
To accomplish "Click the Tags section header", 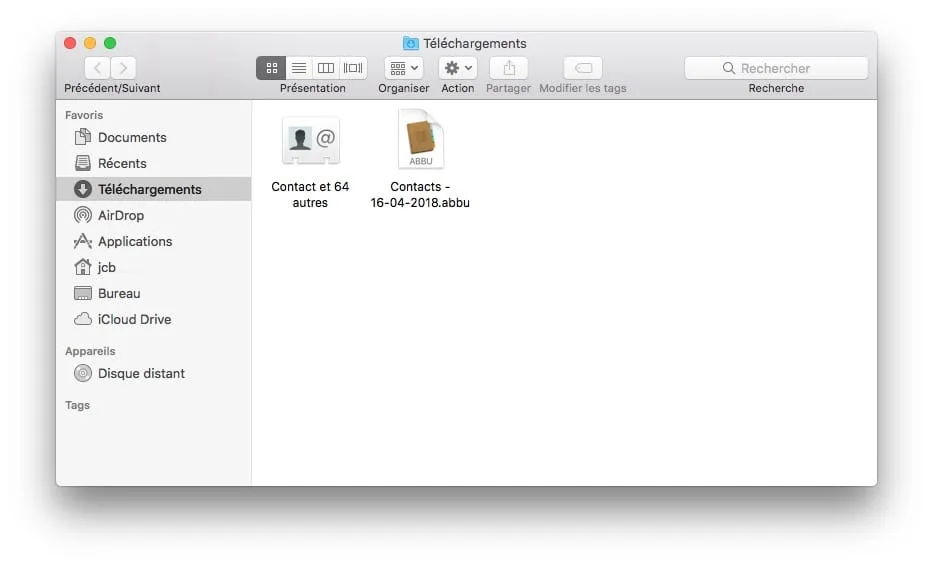I will [77, 405].
